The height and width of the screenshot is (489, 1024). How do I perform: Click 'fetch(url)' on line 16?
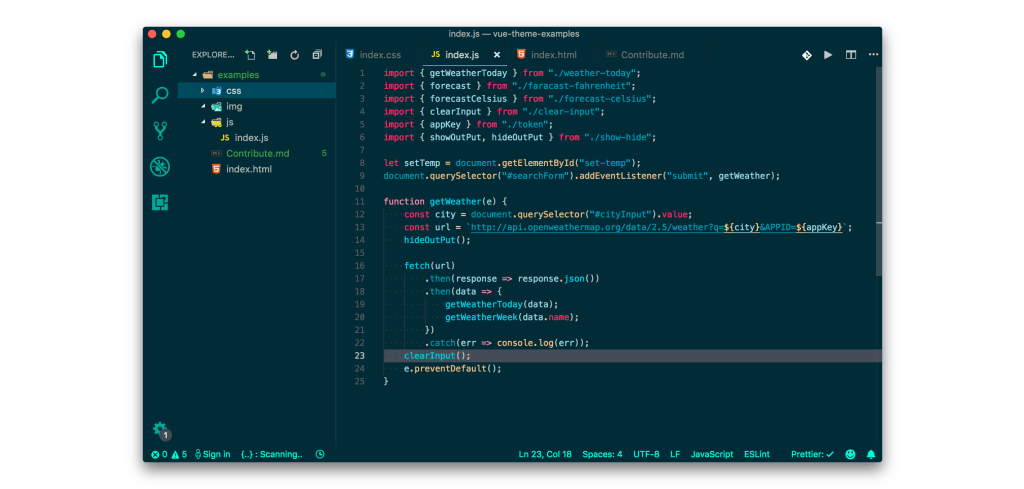point(429,266)
